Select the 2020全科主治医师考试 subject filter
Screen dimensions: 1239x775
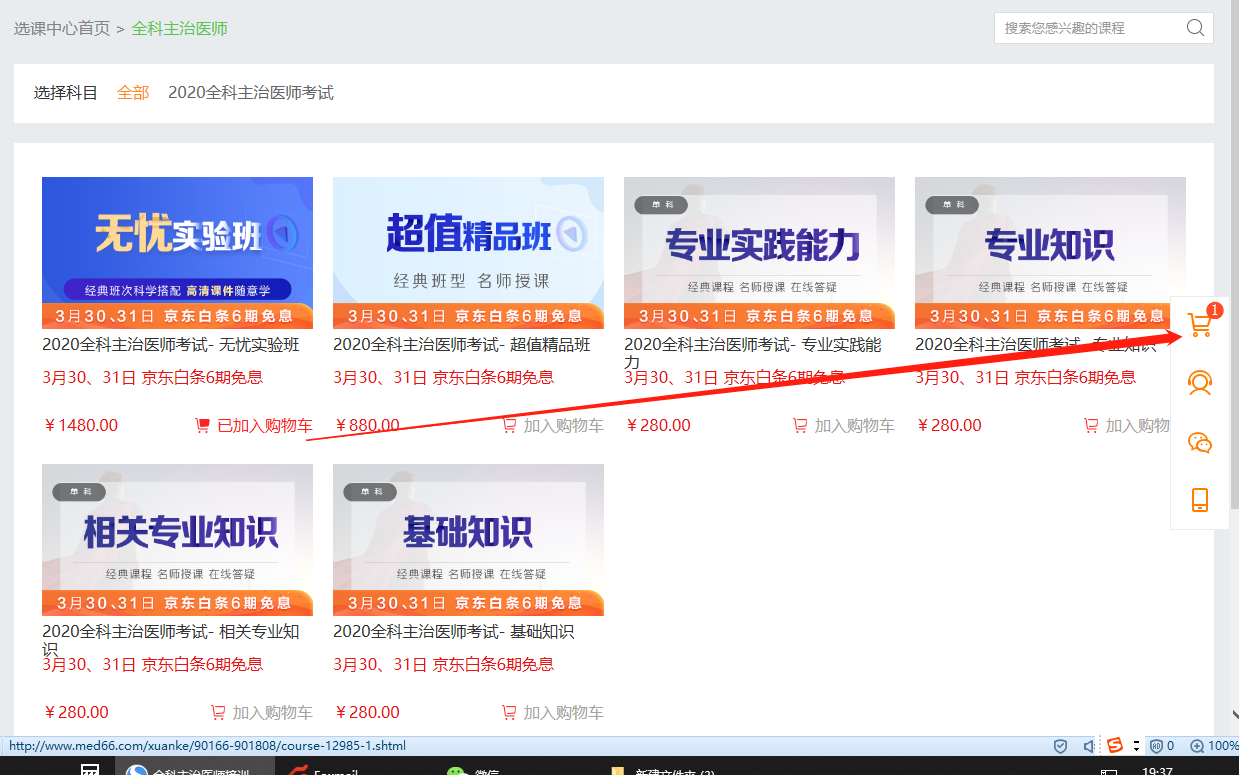click(x=250, y=93)
